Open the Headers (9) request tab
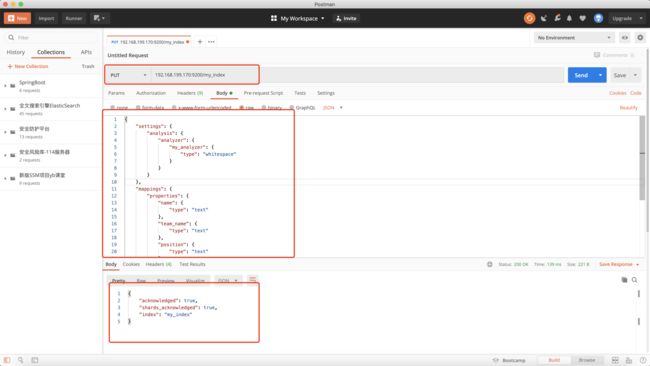650x366 pixels. coord(190,93)
